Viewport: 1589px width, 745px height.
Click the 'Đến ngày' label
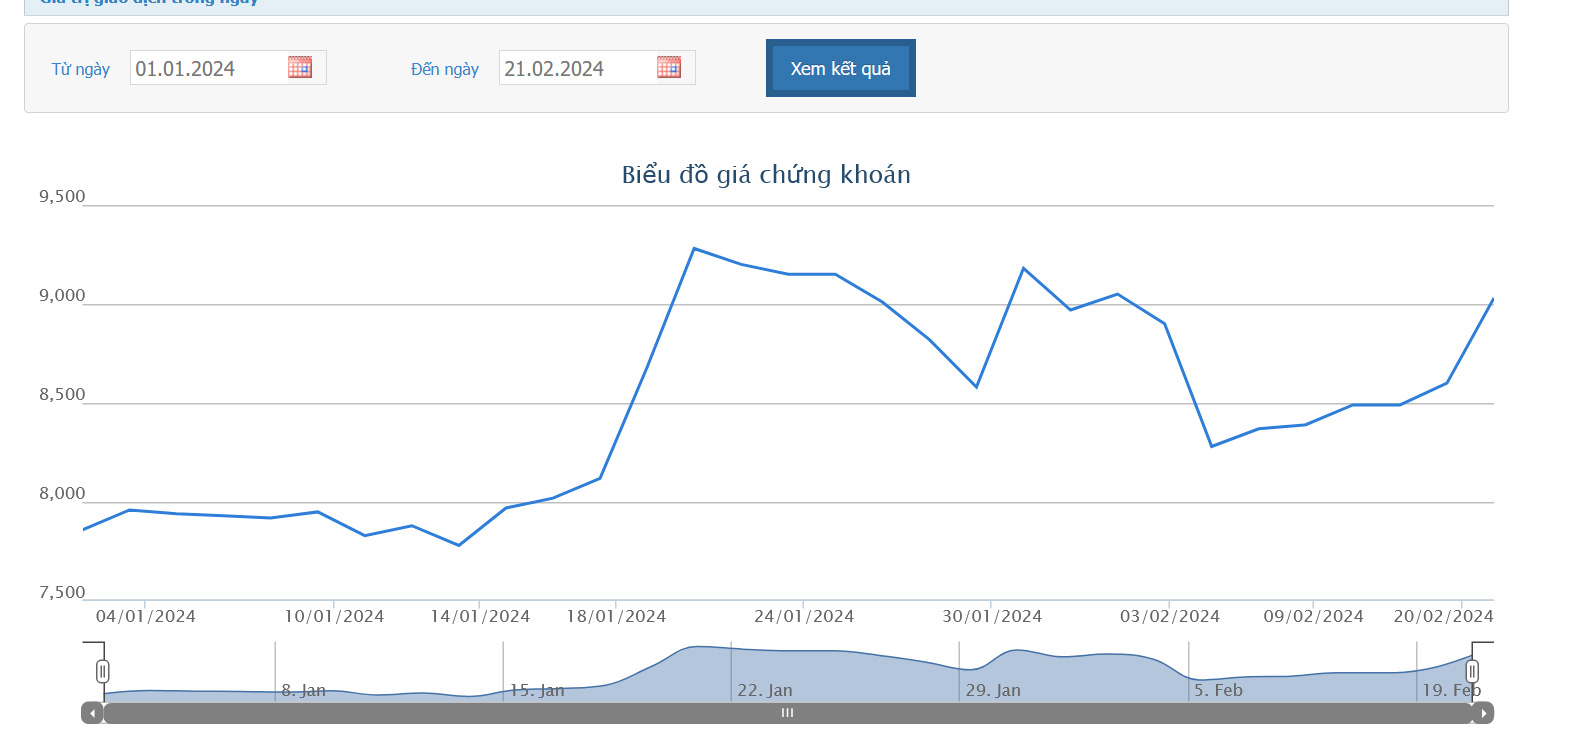(445, 69)
